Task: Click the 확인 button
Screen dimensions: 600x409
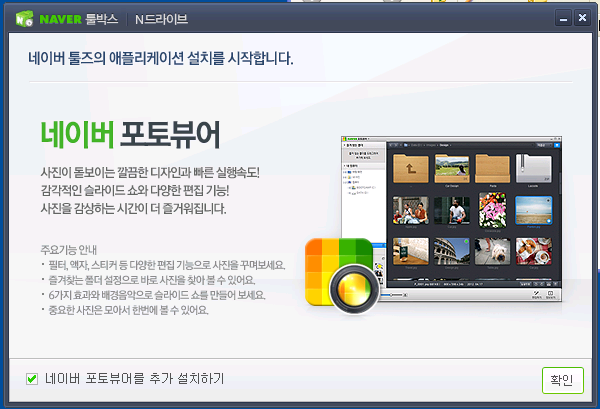Action: (562, 380)
